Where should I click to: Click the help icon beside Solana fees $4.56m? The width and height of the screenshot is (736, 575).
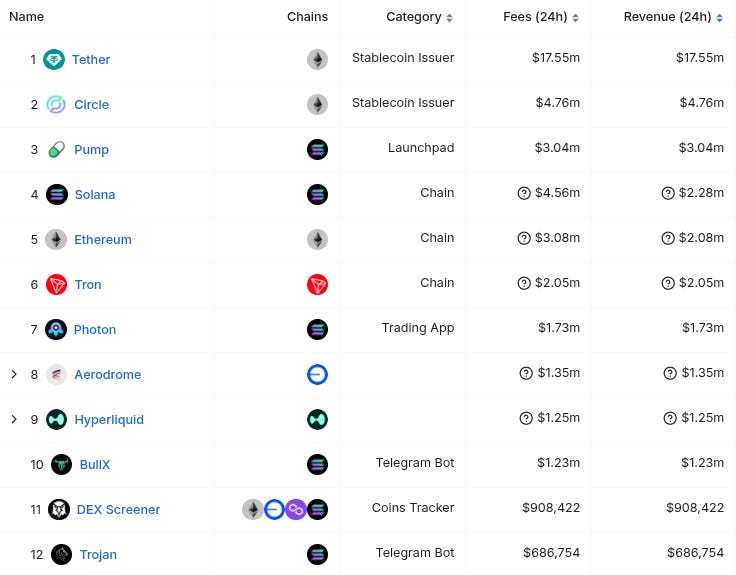(524, 193)
